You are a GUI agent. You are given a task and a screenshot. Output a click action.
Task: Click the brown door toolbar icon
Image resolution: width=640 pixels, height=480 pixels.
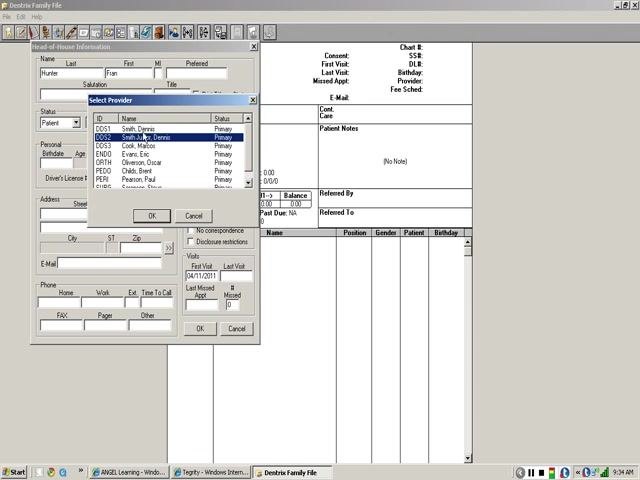(159, 32)
